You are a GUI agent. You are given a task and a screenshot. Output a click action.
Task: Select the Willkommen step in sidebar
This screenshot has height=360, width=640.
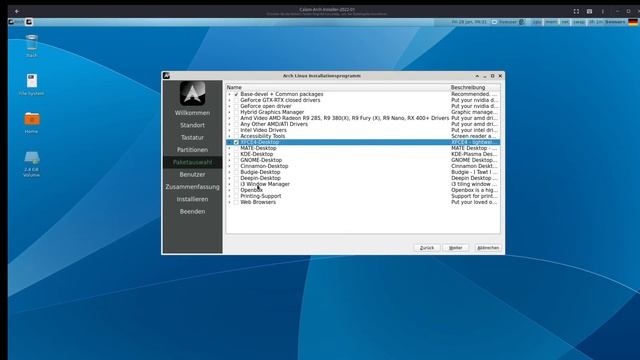192,113
